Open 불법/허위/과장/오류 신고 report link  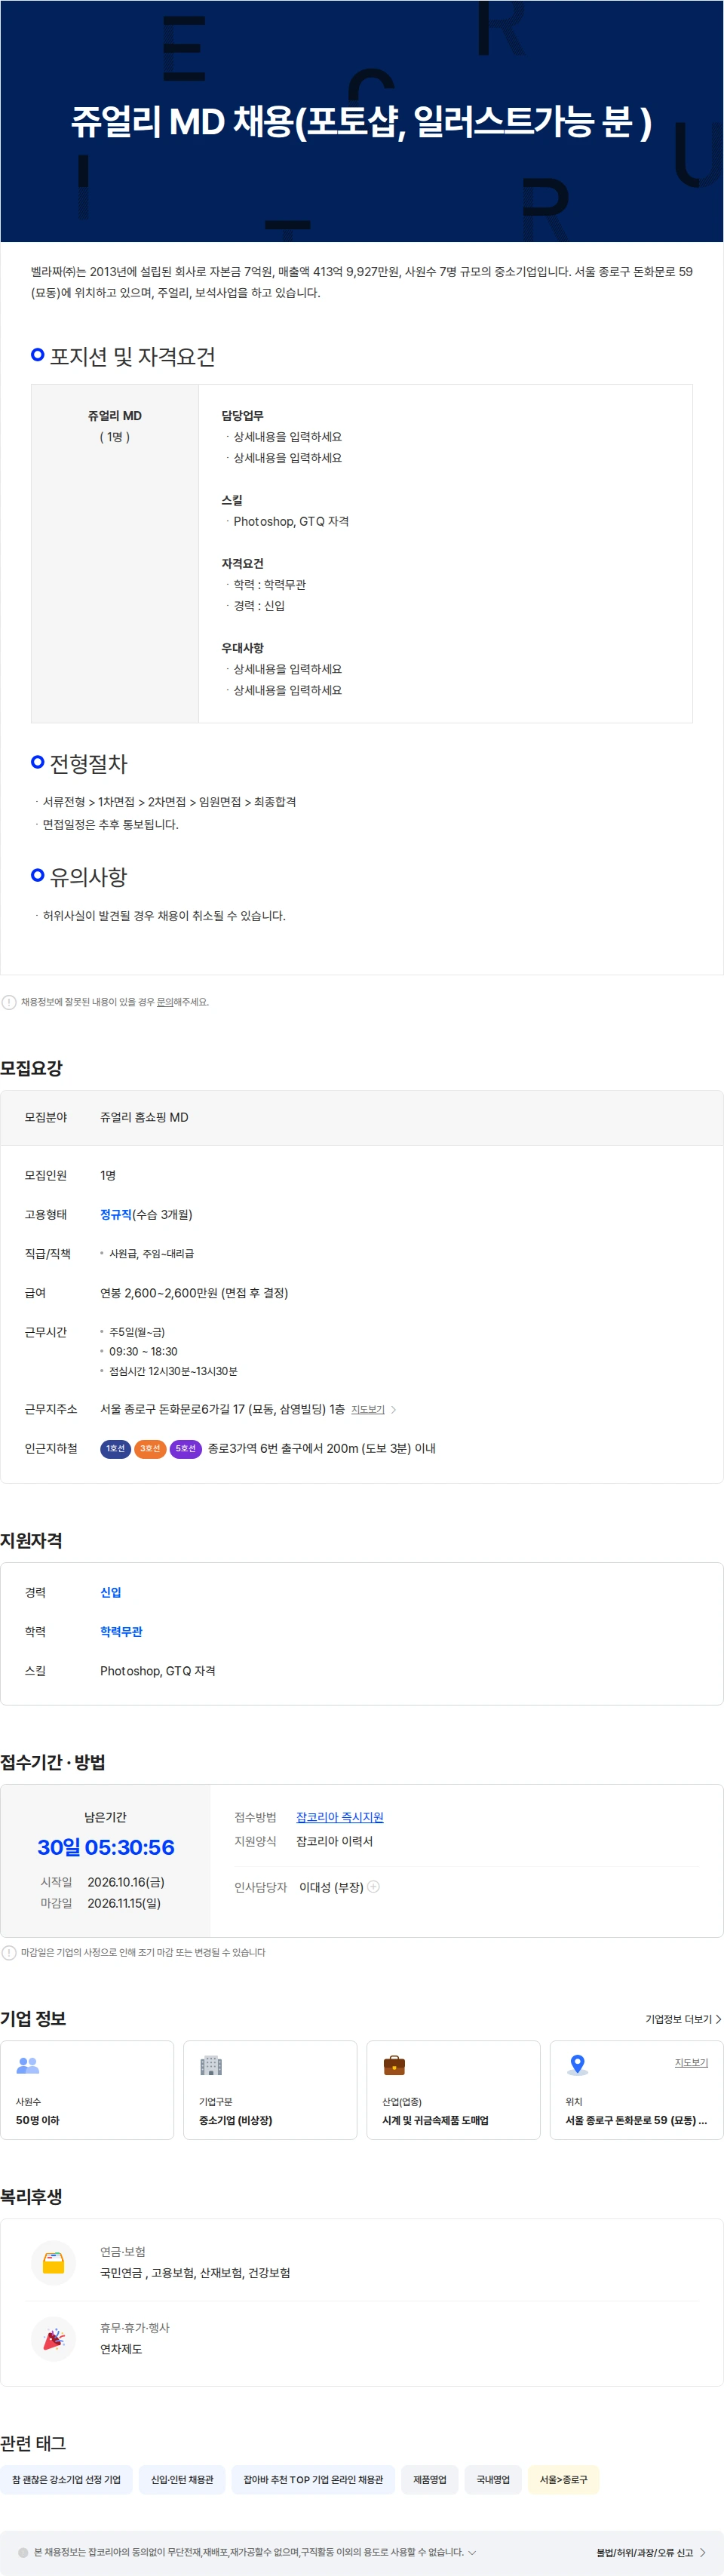(x=651, y=2553)
